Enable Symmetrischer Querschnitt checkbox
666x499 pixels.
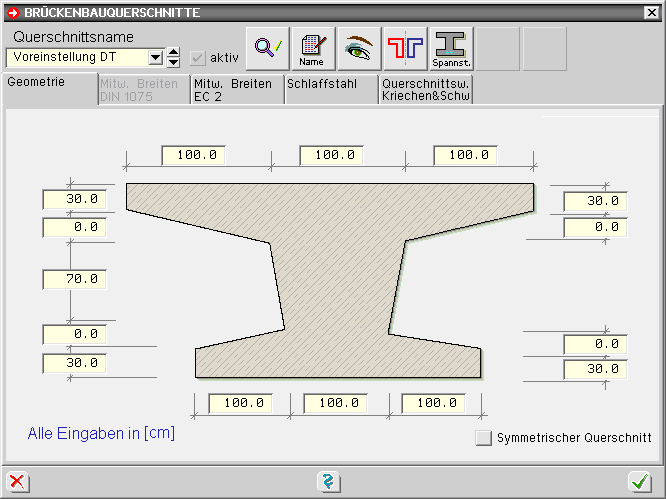(x=484, y=437)
